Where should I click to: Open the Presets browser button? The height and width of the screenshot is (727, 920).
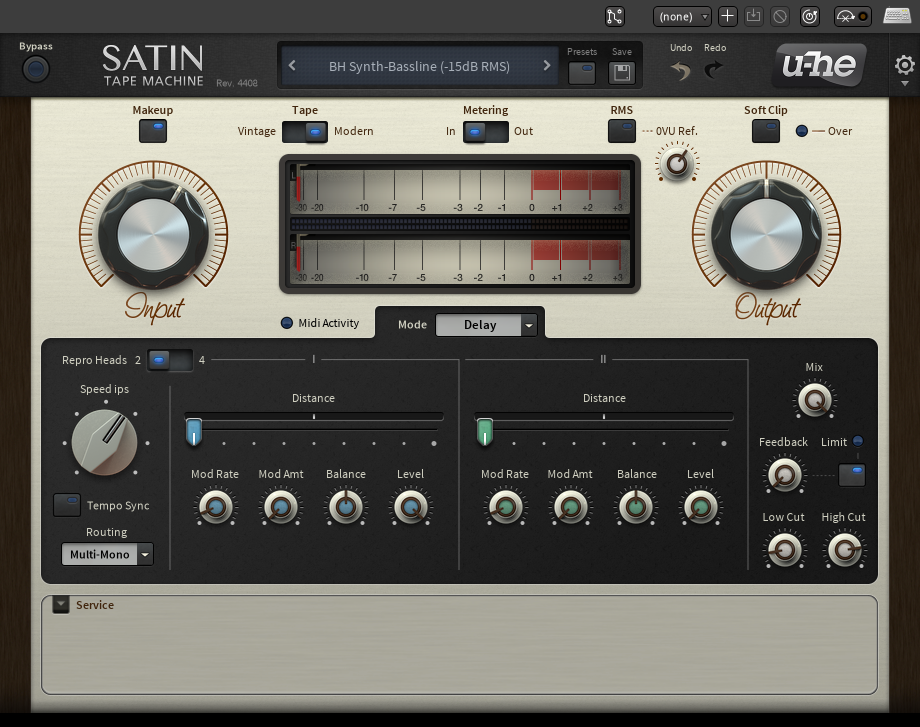[x=582, y=72]
